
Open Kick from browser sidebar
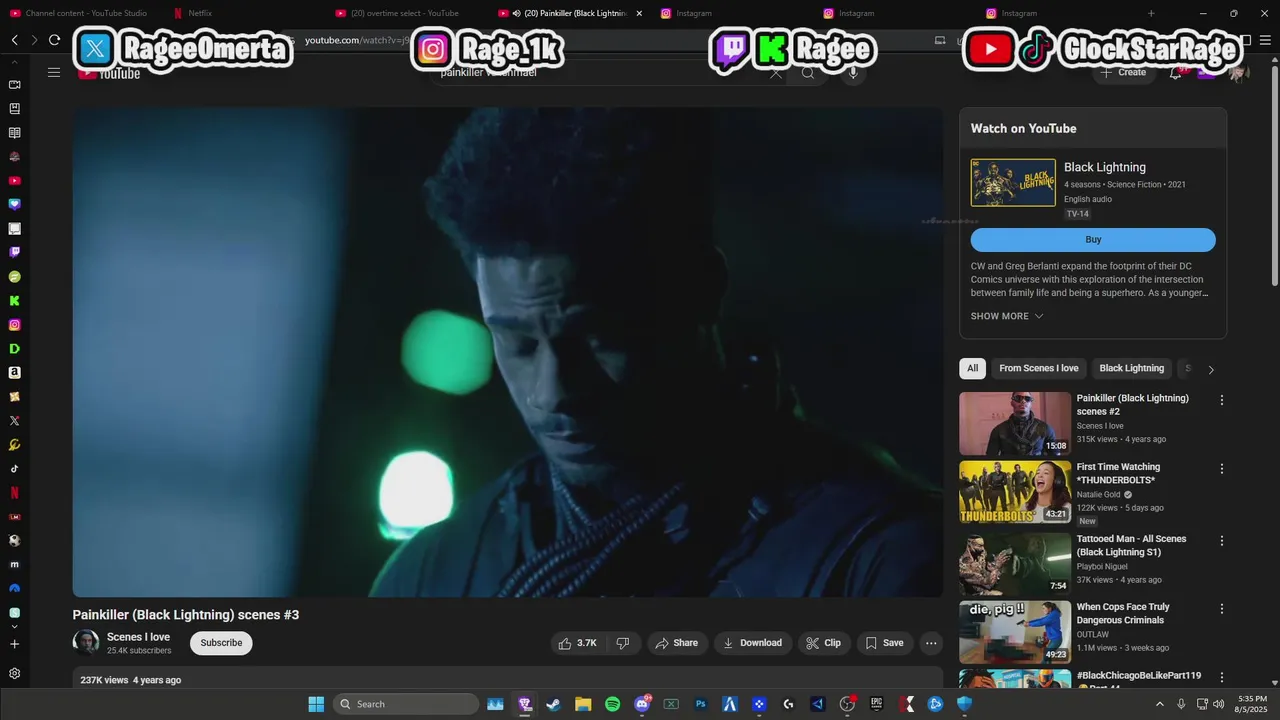coord(14,301)
